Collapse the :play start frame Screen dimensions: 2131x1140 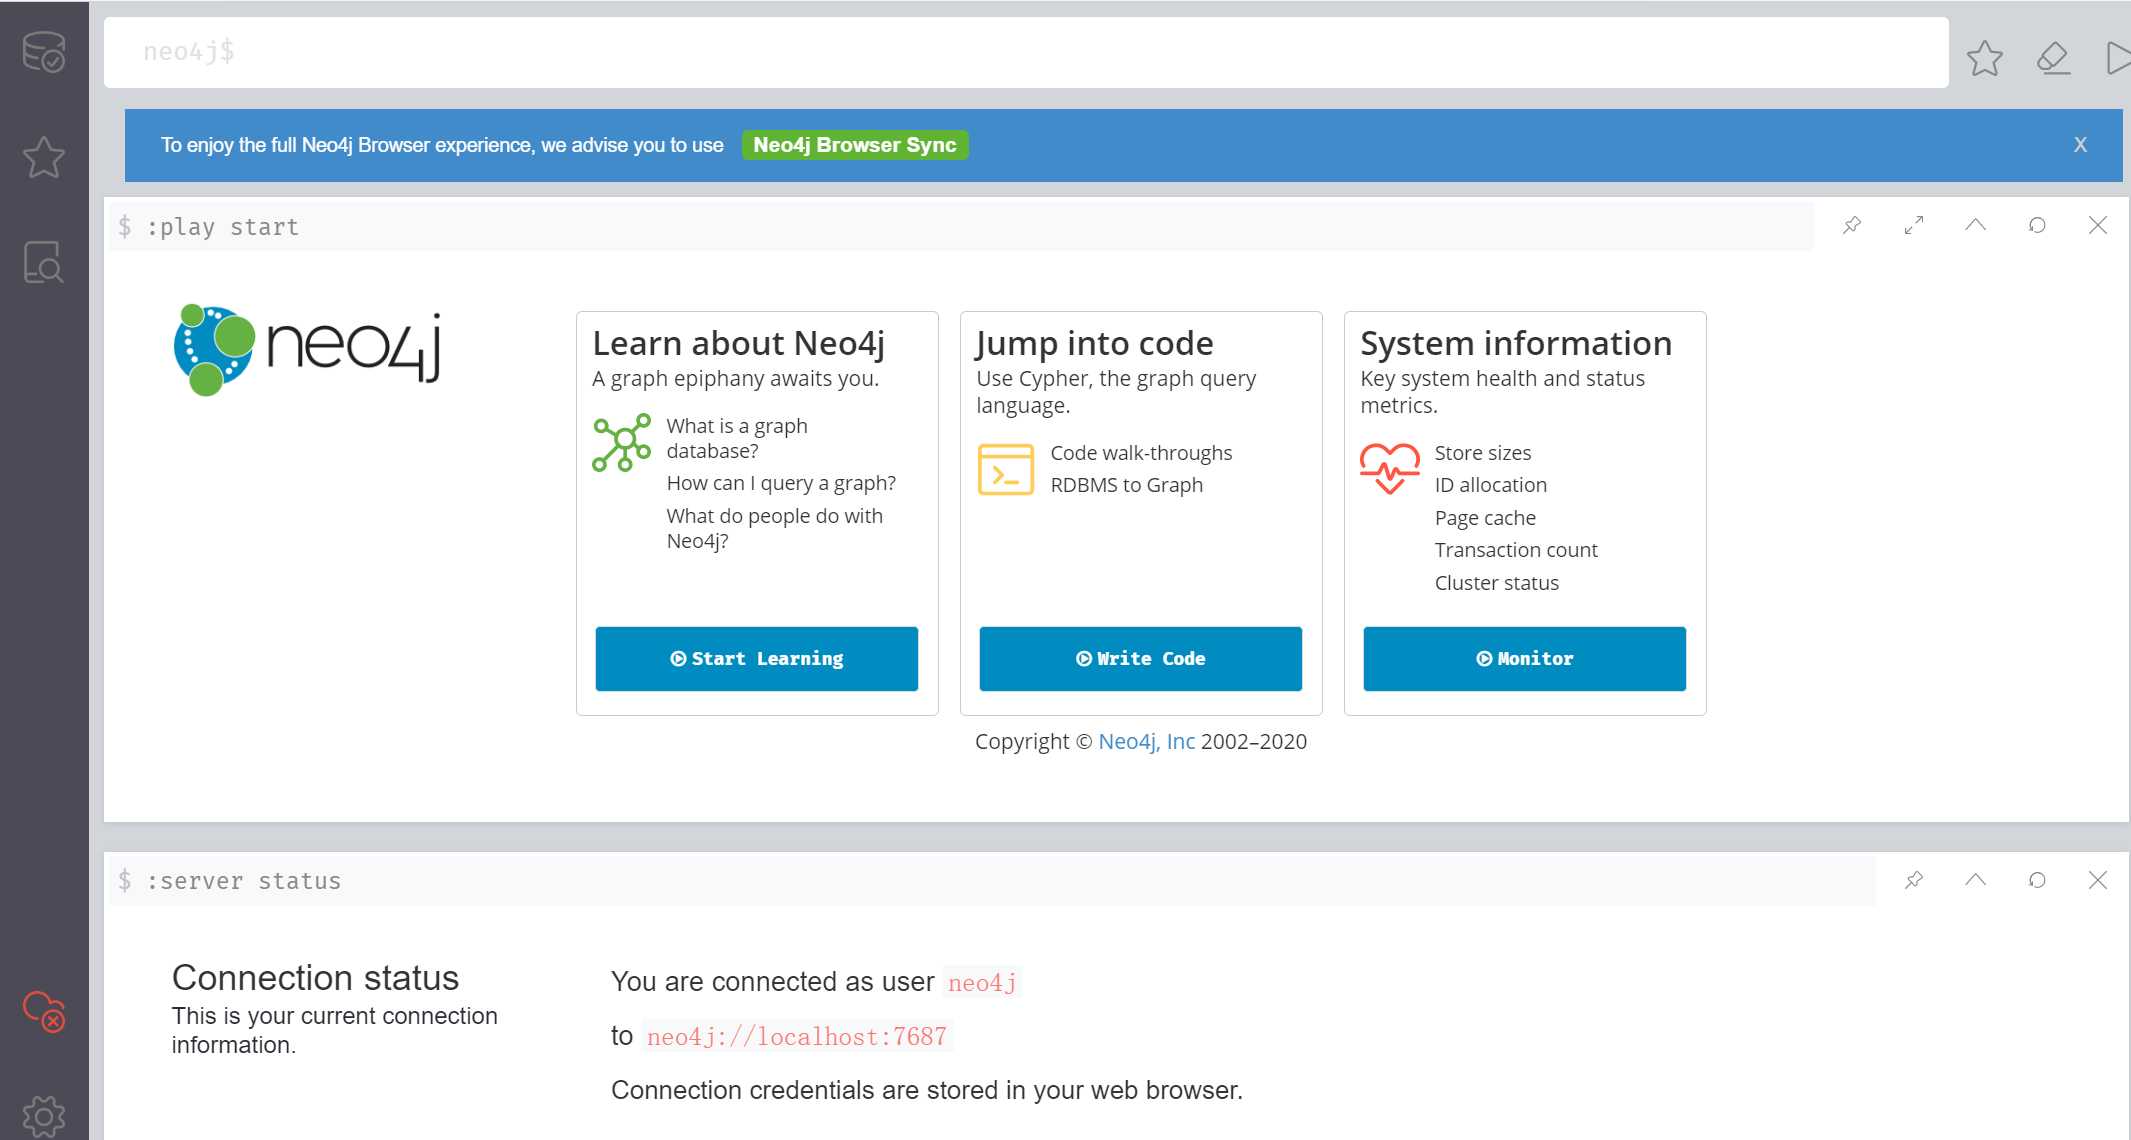click(x=1975, y=225)
